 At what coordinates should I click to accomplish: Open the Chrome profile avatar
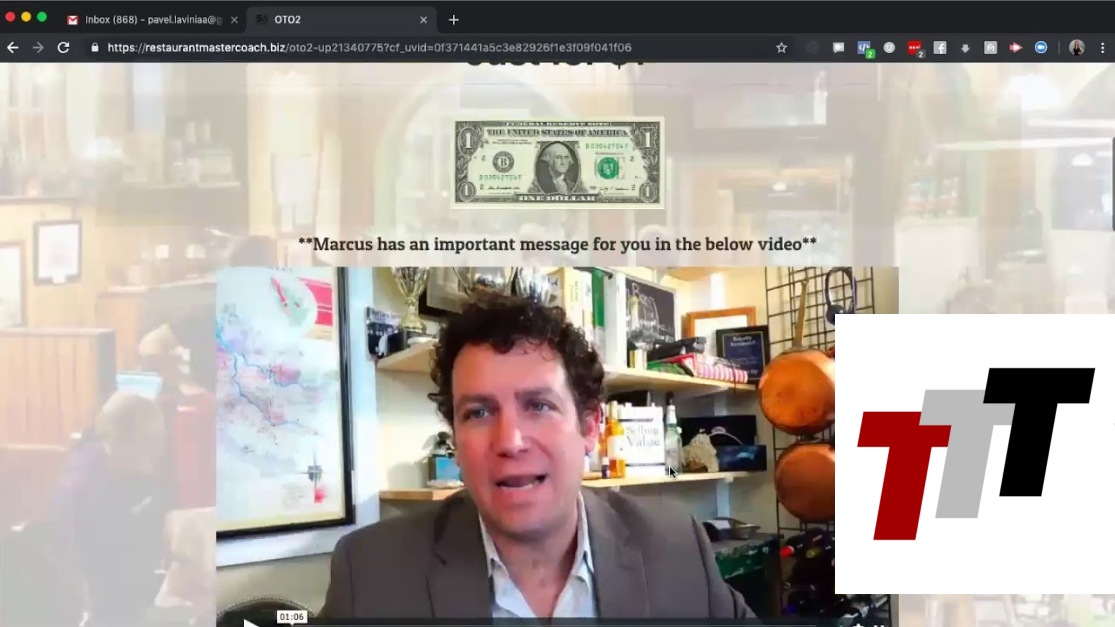[x=1076, y=47]
